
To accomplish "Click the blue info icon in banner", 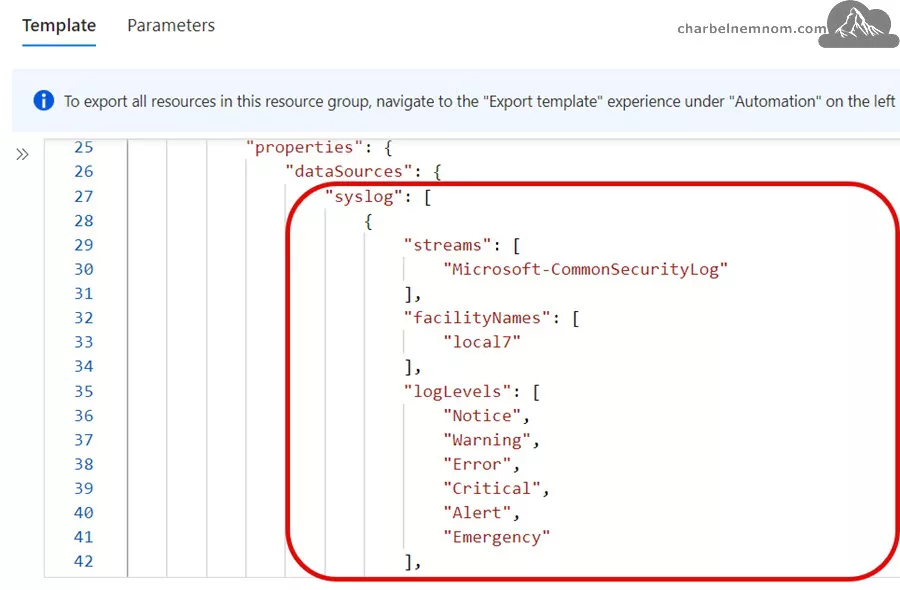I will coord(44,101).
